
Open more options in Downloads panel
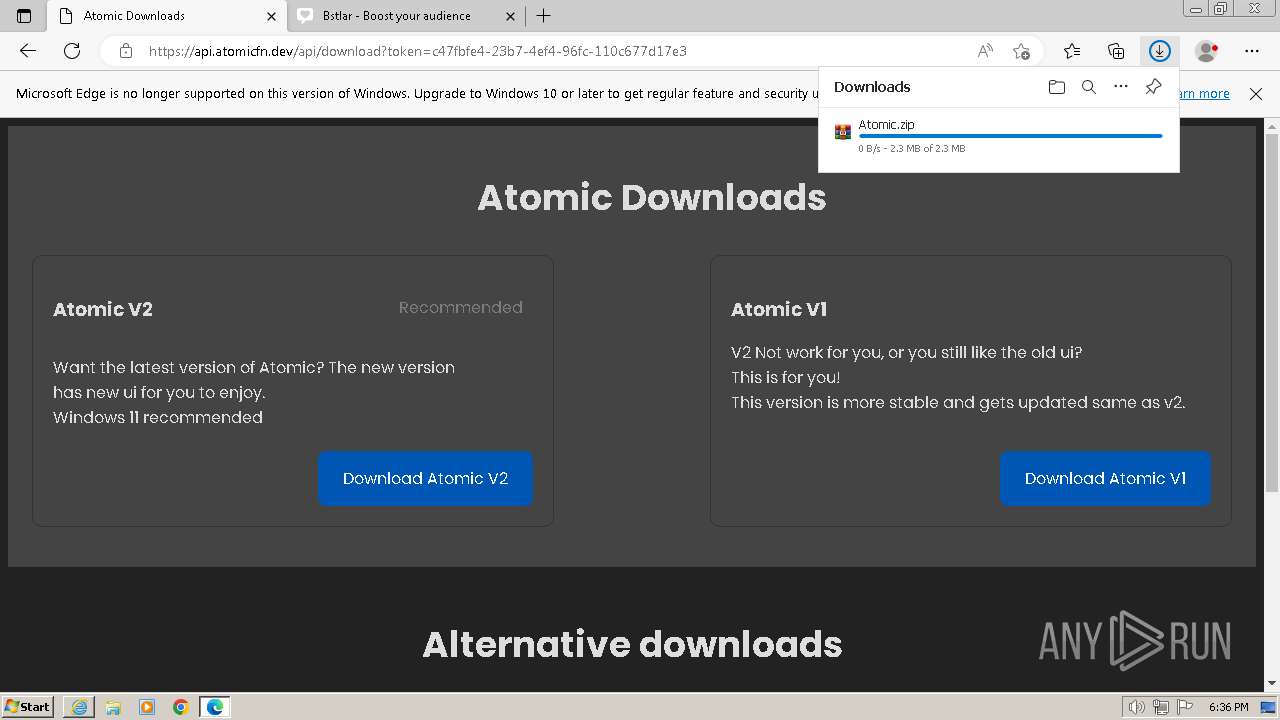pos(1121,87)
